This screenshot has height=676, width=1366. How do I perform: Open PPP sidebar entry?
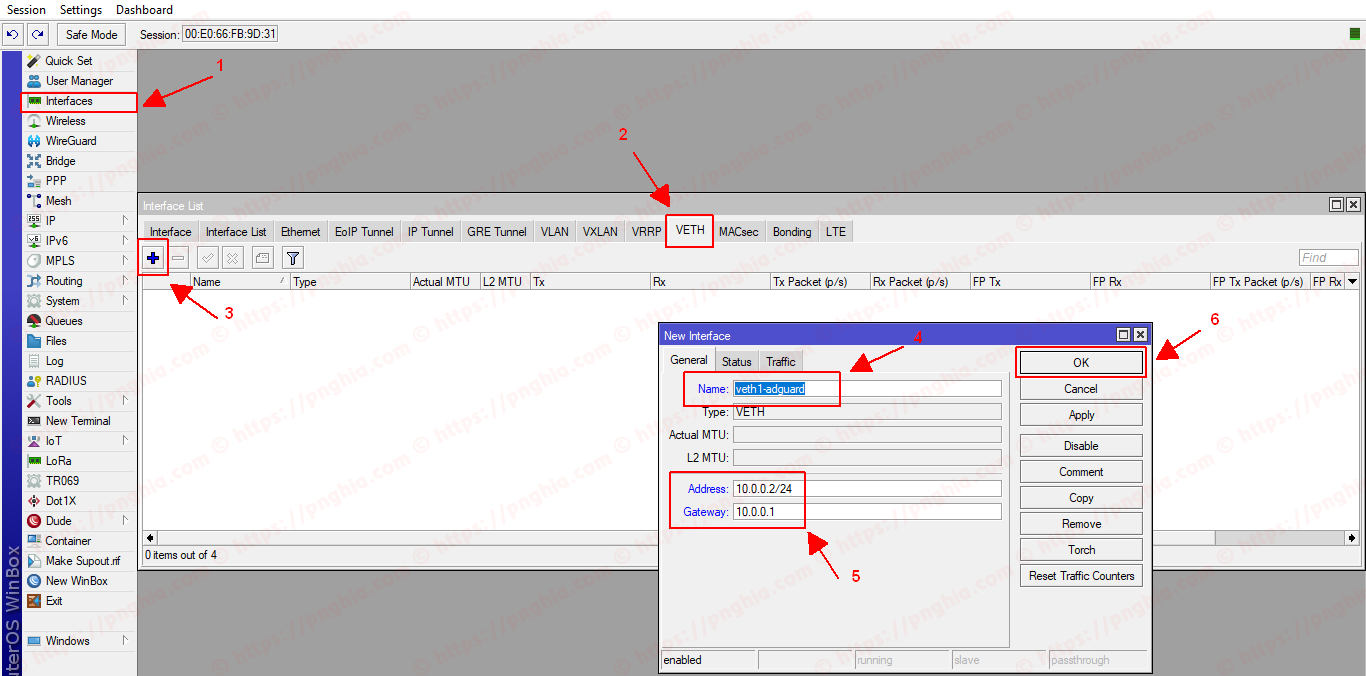56,181
